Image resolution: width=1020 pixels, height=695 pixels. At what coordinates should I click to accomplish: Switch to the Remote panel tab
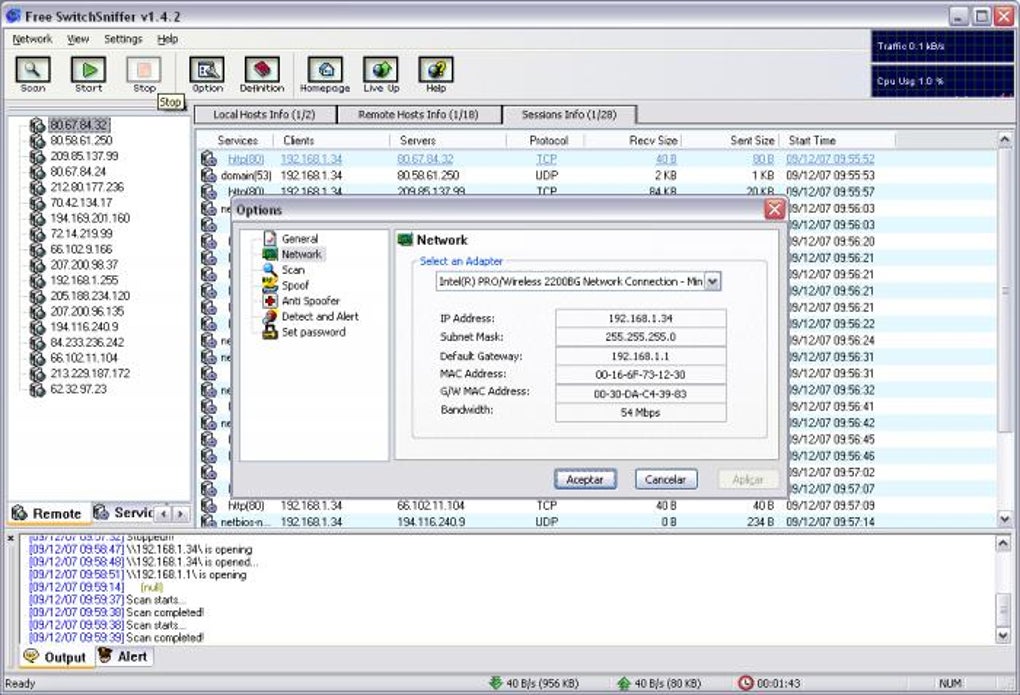(x=46, y=513)
